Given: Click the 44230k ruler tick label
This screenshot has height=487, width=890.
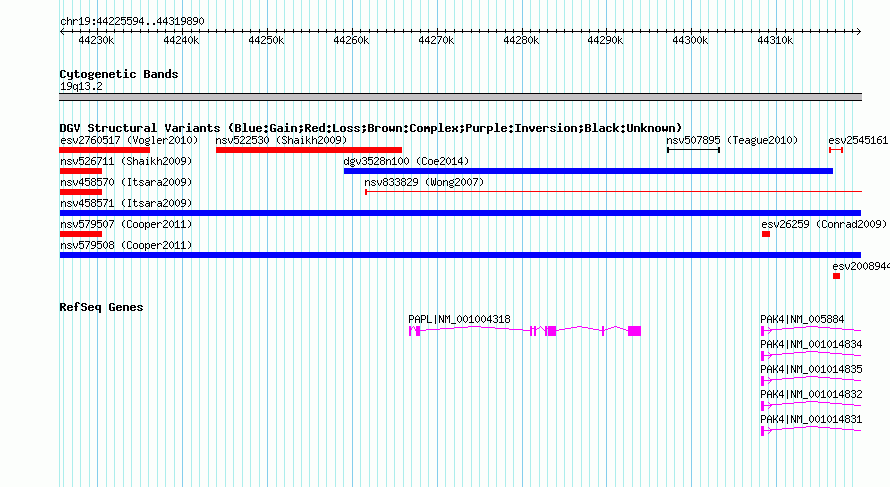Looking at the screenshot, I should tap(96, 40).
